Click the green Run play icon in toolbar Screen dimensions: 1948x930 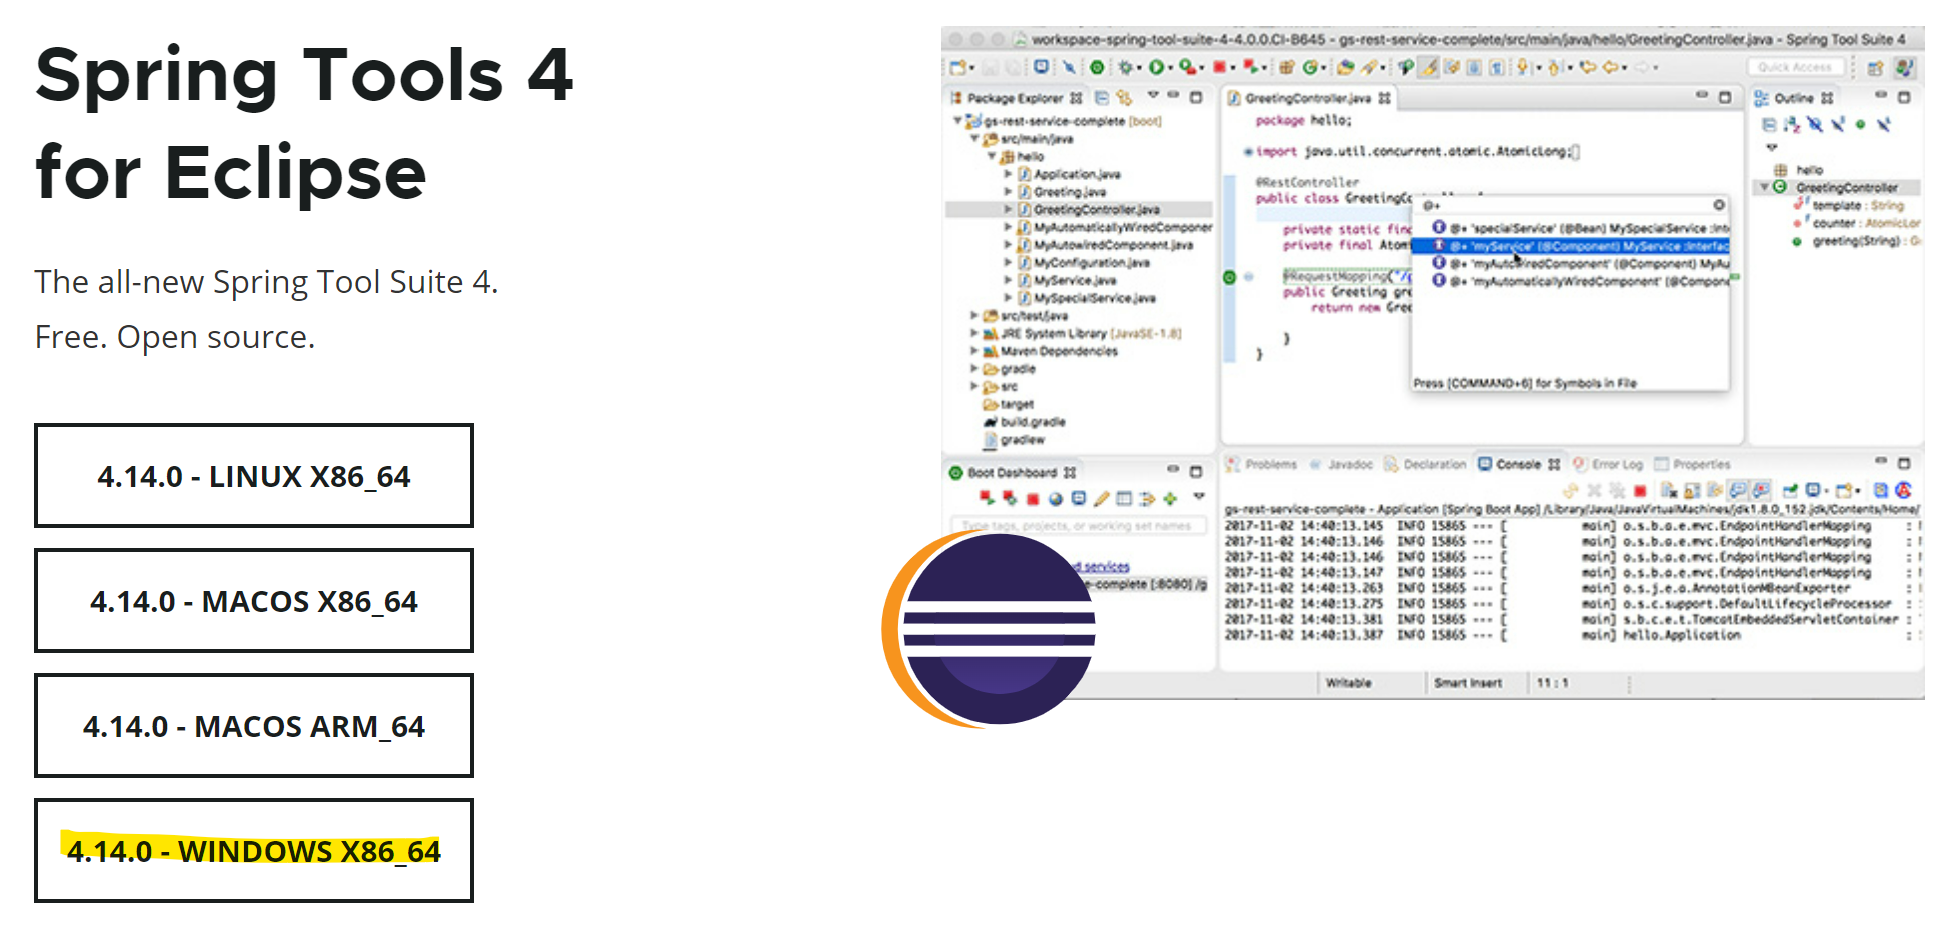click(x=1157, y=67)
